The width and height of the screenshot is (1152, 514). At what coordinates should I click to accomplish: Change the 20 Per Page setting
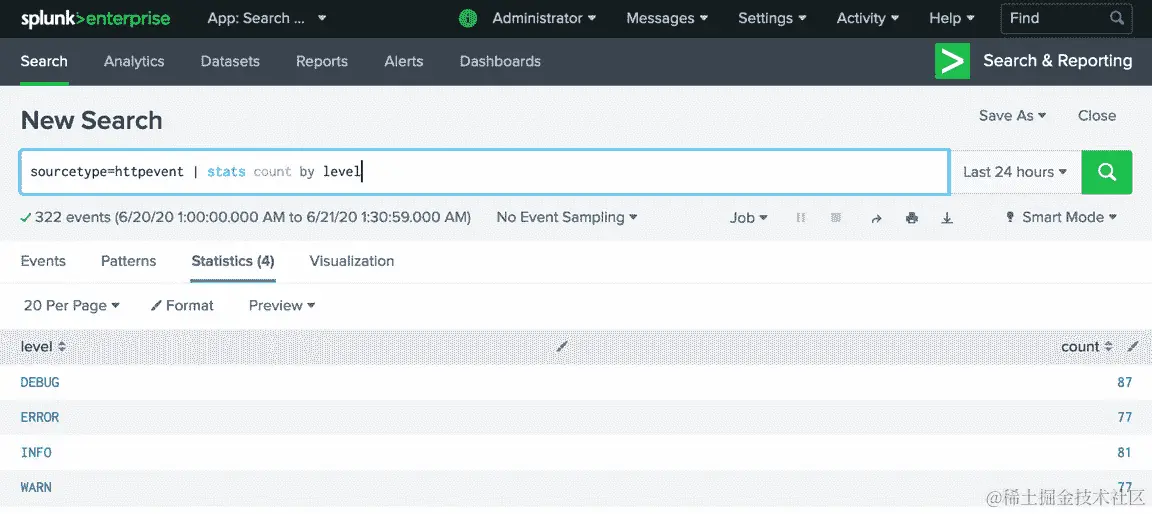point(71,305)
